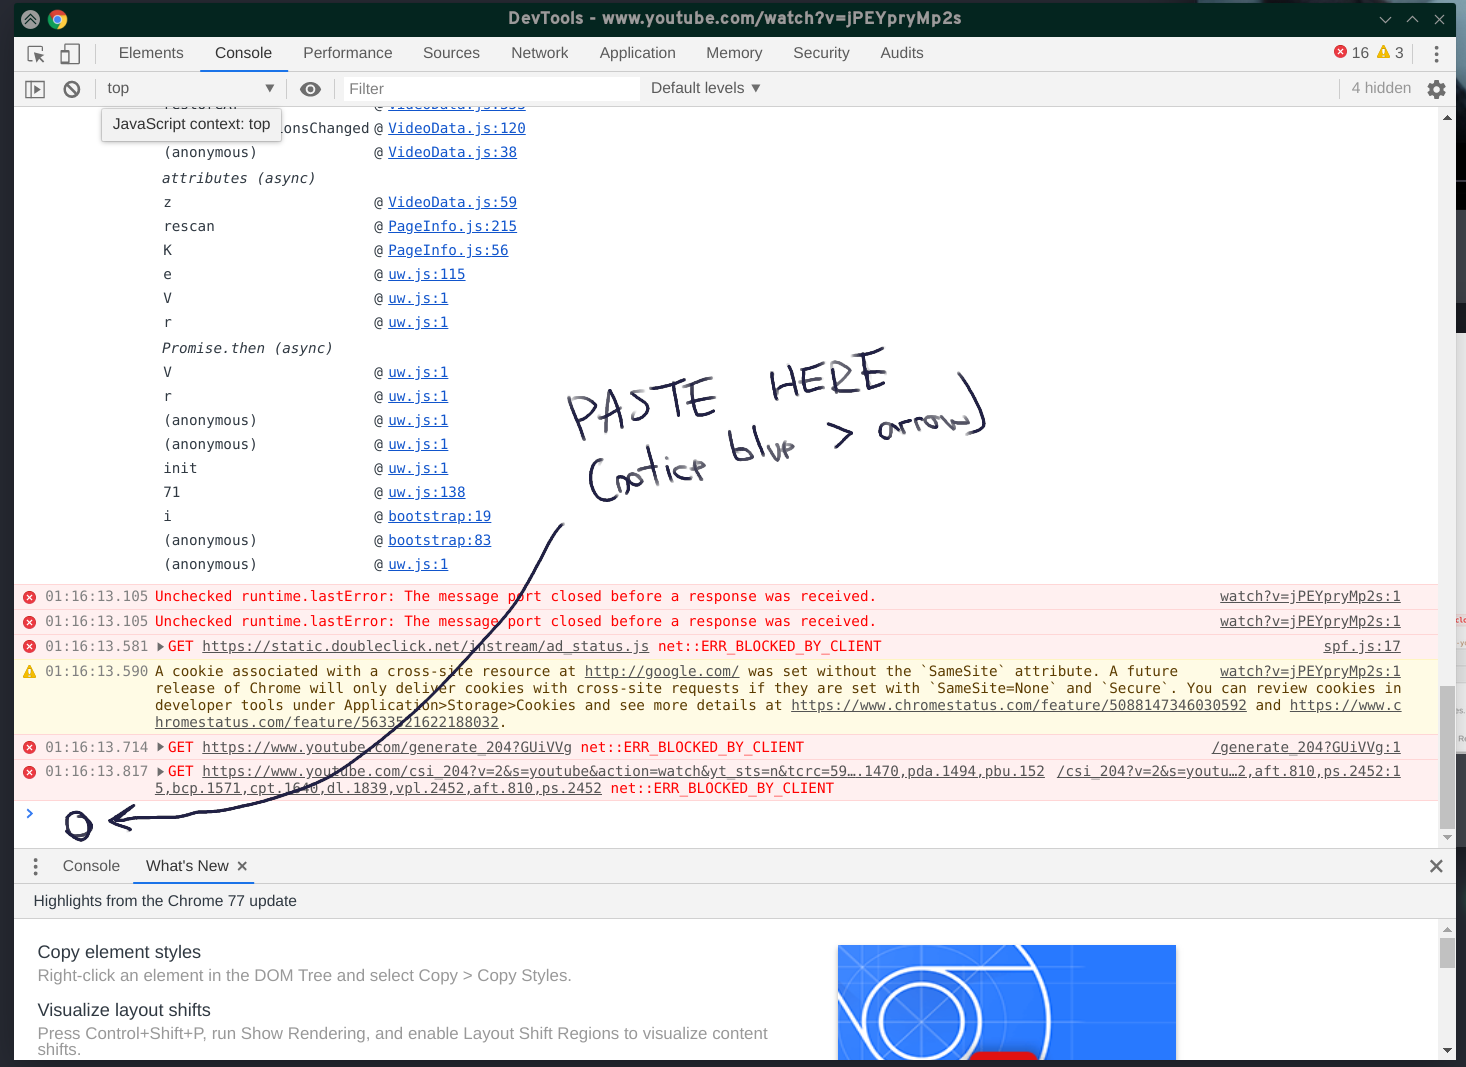Expand the doubleclick ad_status.js GET error
1466x1067 pixels.
pyautogui.click(x=161, y=647)
